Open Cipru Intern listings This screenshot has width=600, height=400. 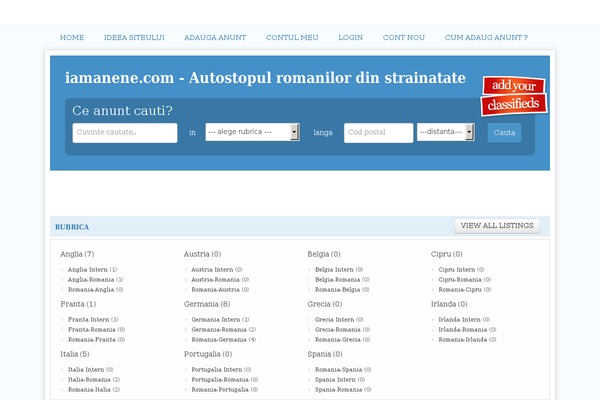tap(461, 269)
